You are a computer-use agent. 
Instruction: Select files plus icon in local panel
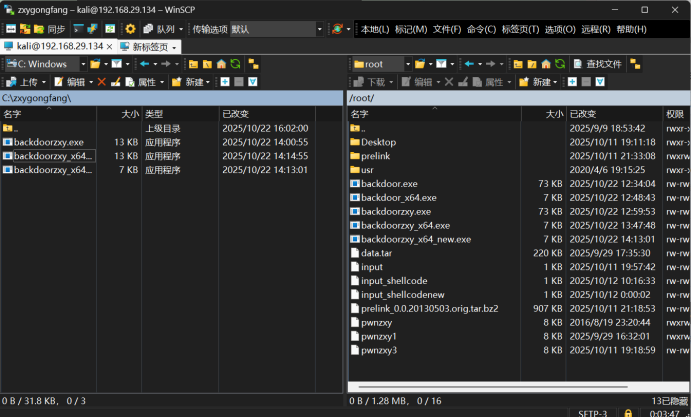[225, 82]
